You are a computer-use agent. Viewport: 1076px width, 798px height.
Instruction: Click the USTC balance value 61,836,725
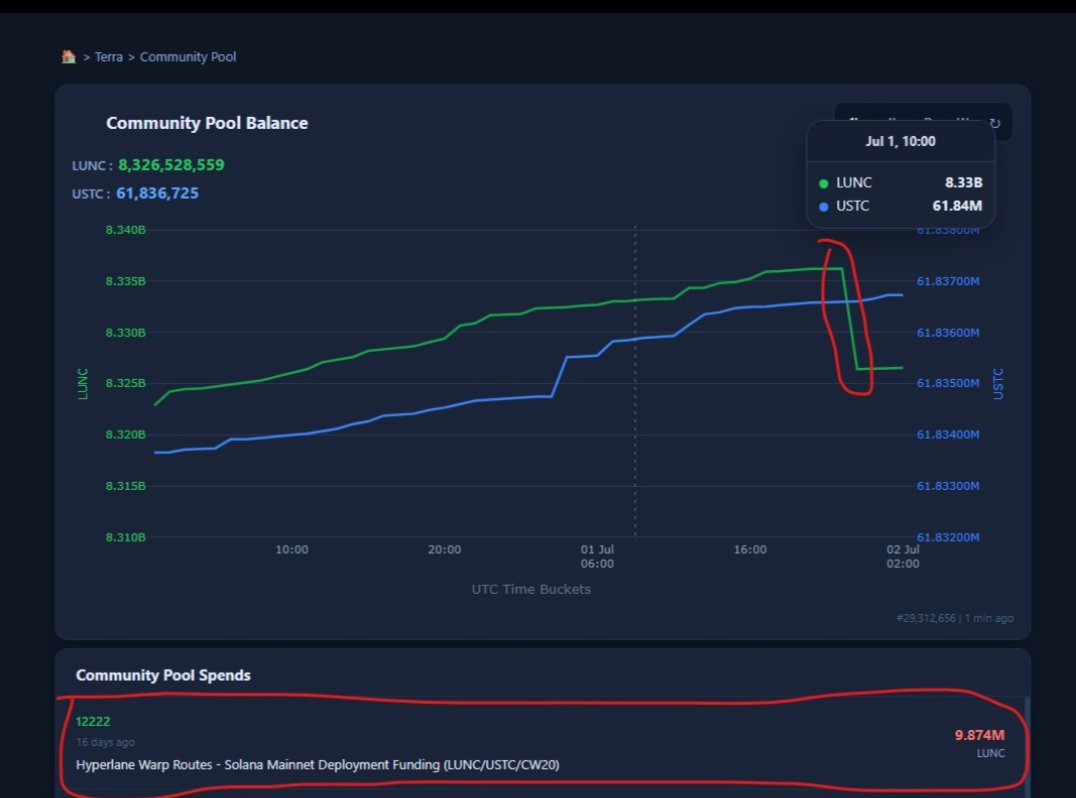(x=157, y=193)
